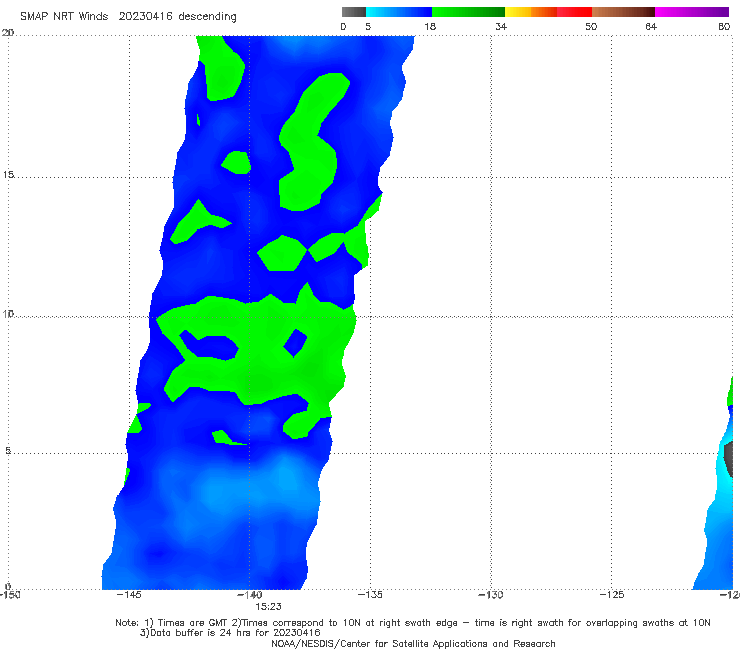The height and width of the screenshot is (650, 740).
Task: Select the gray segment of color bar
Action: point(354,12)
